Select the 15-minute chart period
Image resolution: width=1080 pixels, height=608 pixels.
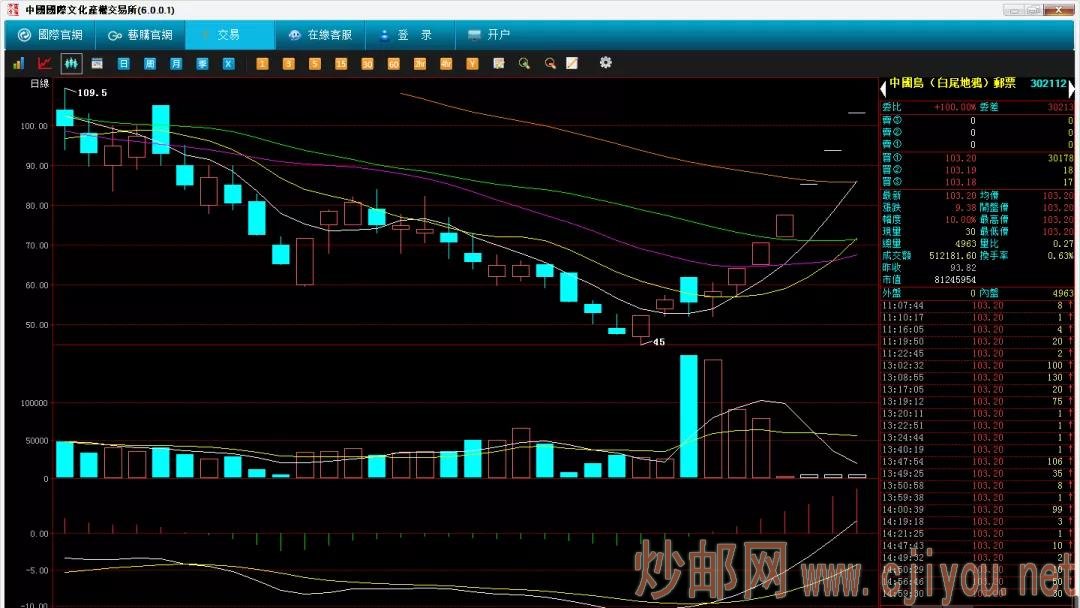pyautogui.click(x=340, y=63)
